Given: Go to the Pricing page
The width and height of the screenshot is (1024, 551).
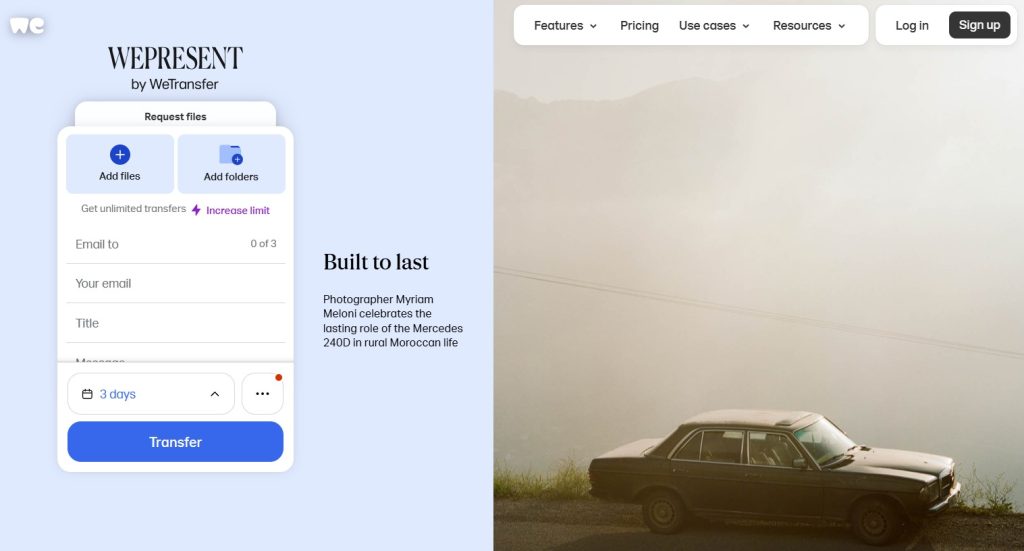Looking at the screenshot, I should [639, 25].
